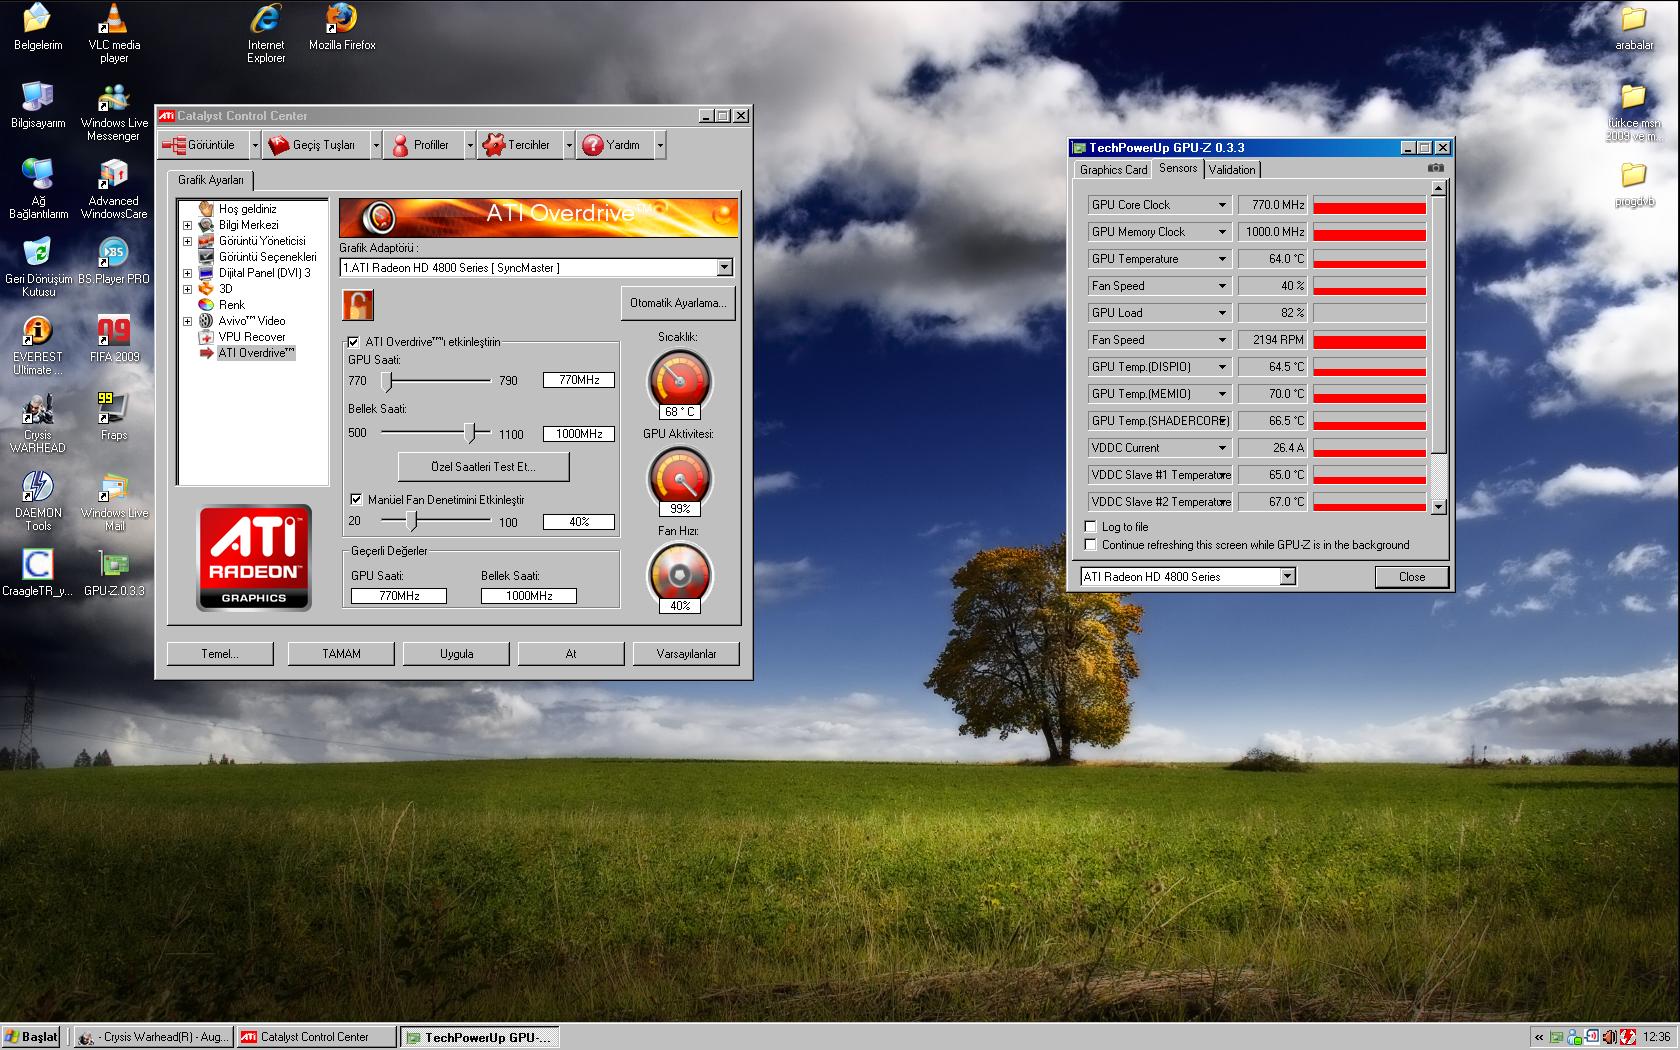1680x1050 pixels.
Task: Open Belgelerim folder icon
Action: pyautogui.click(x=38, y=27)
